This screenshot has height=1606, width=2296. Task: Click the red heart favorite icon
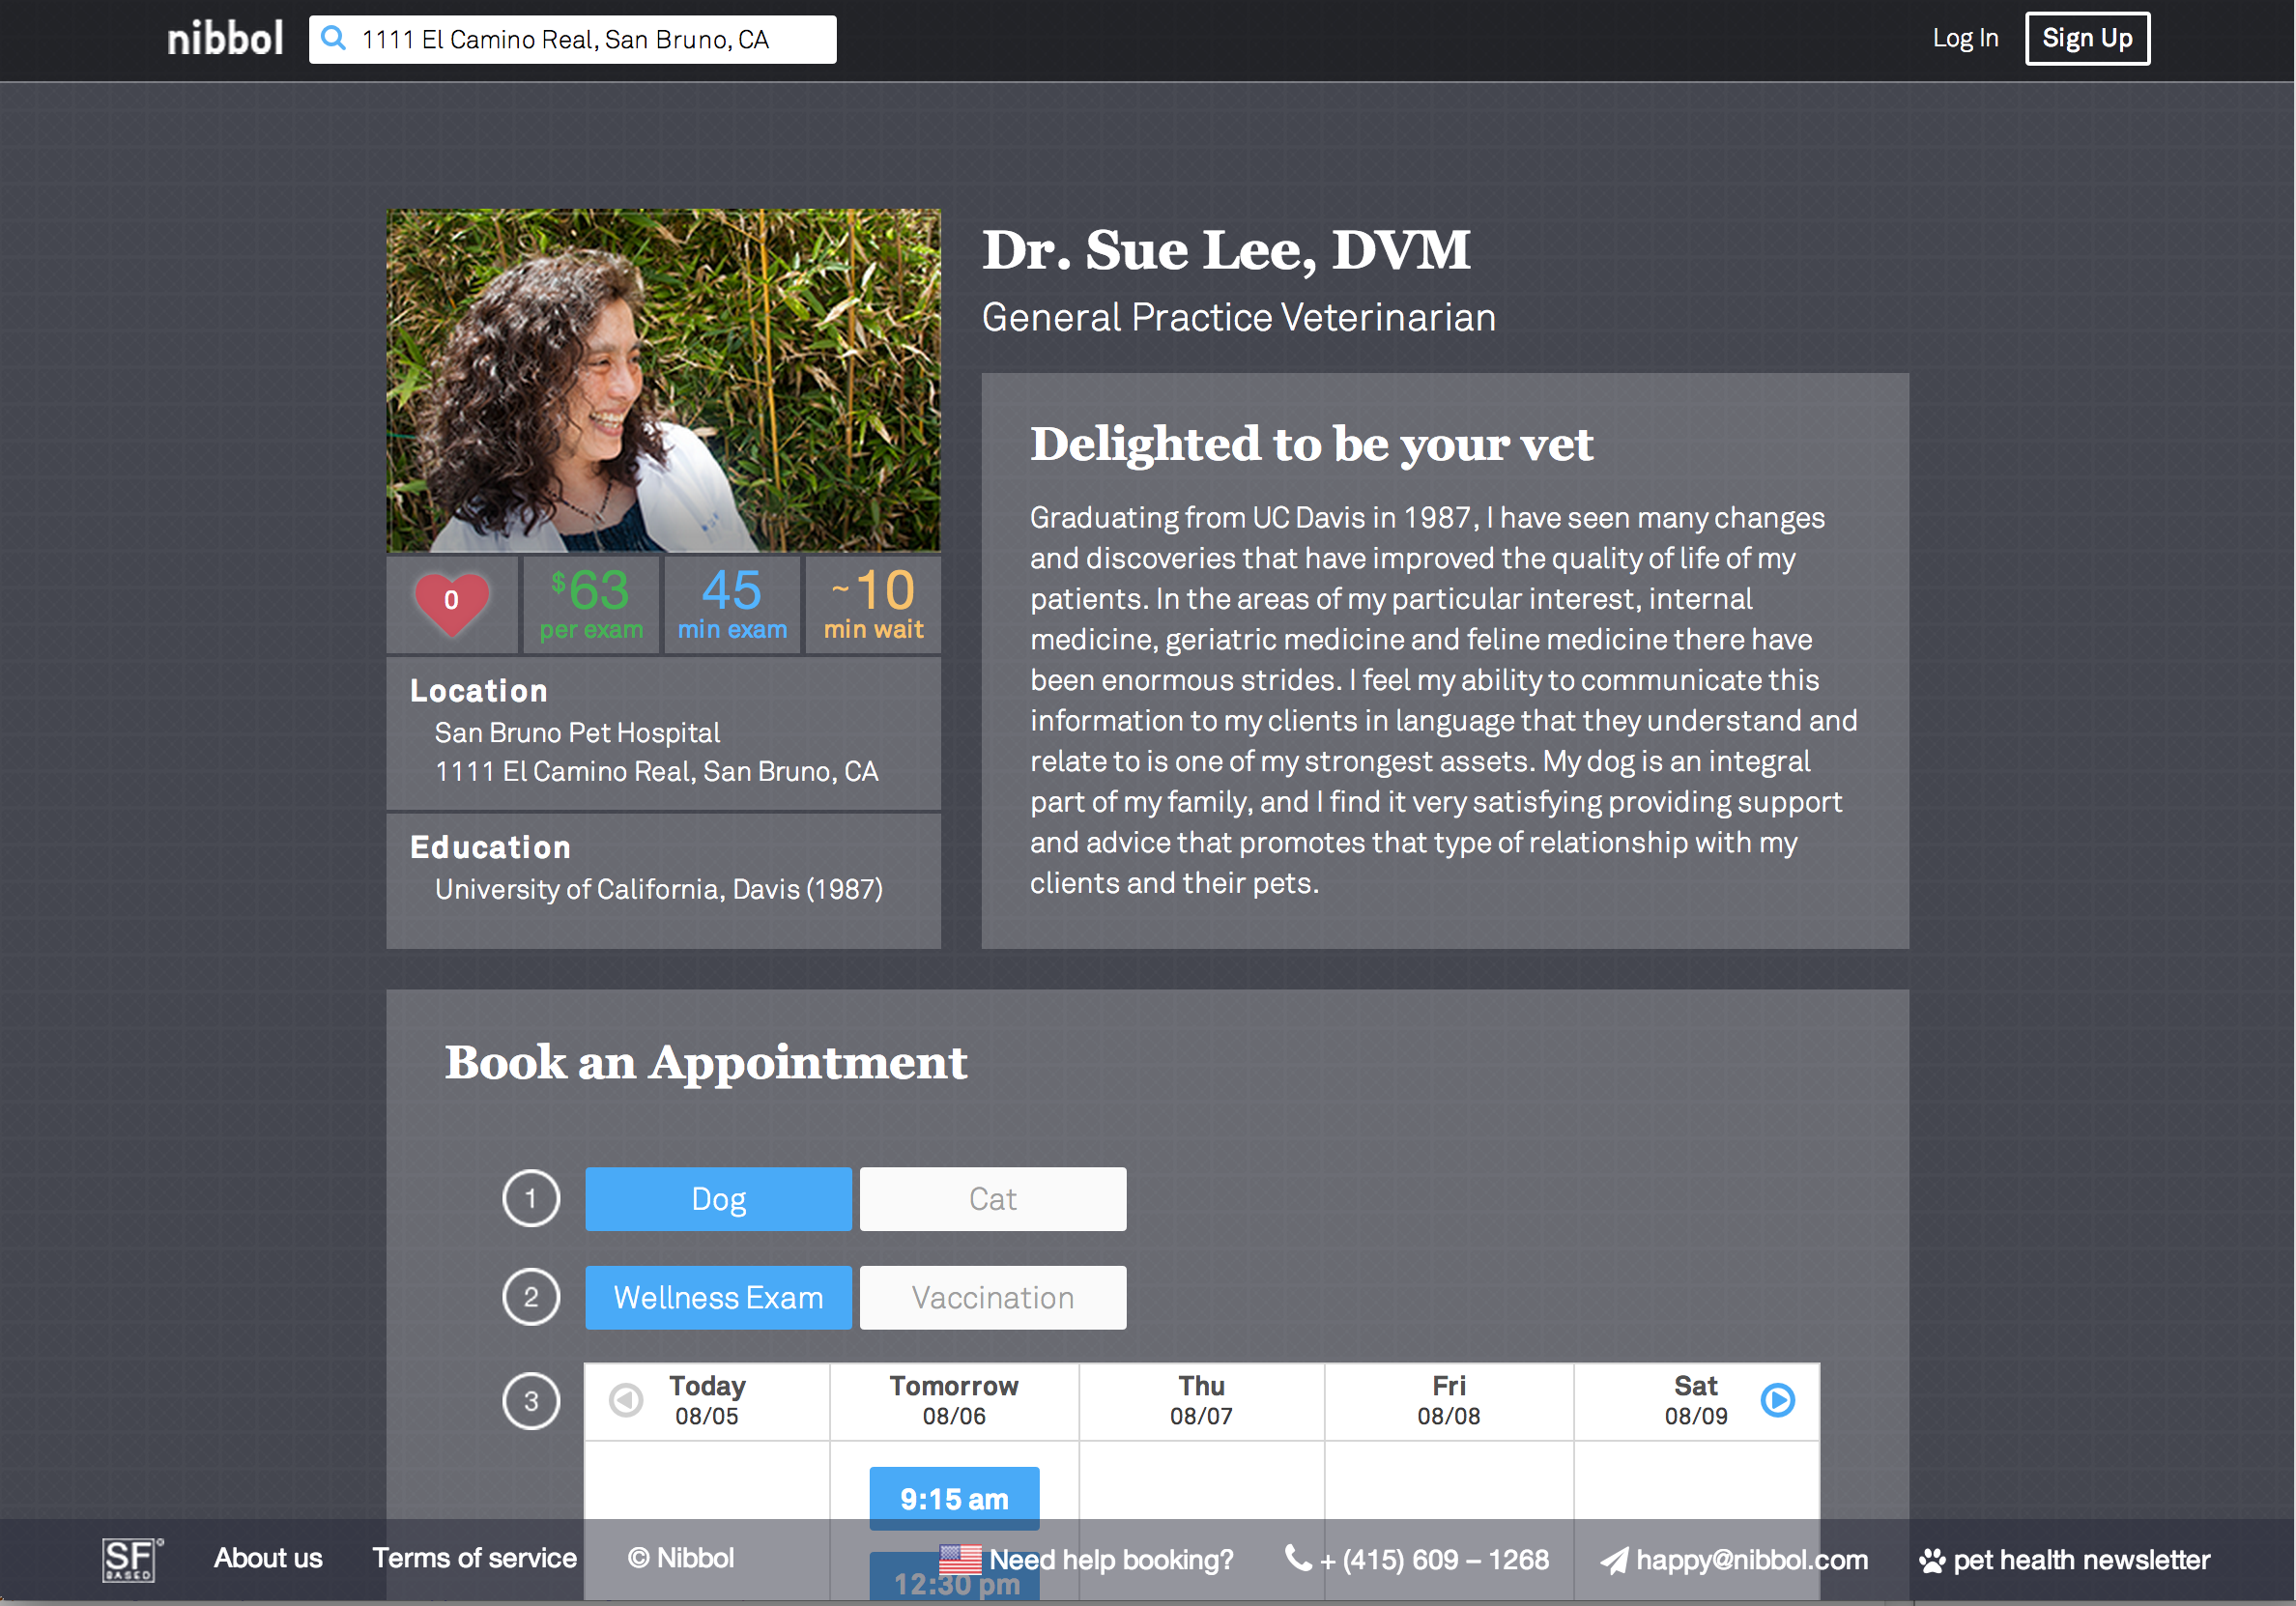point(452,601)
